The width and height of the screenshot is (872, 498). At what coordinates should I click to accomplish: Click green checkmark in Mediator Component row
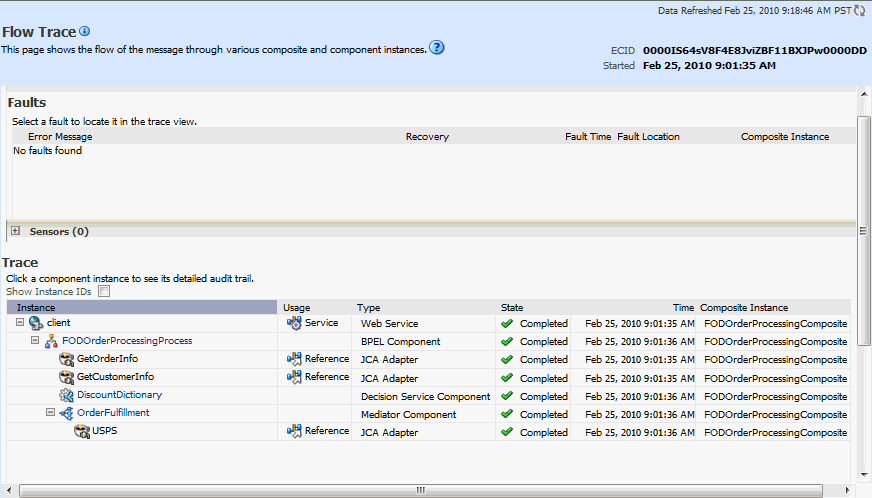[x=507, y=414]
